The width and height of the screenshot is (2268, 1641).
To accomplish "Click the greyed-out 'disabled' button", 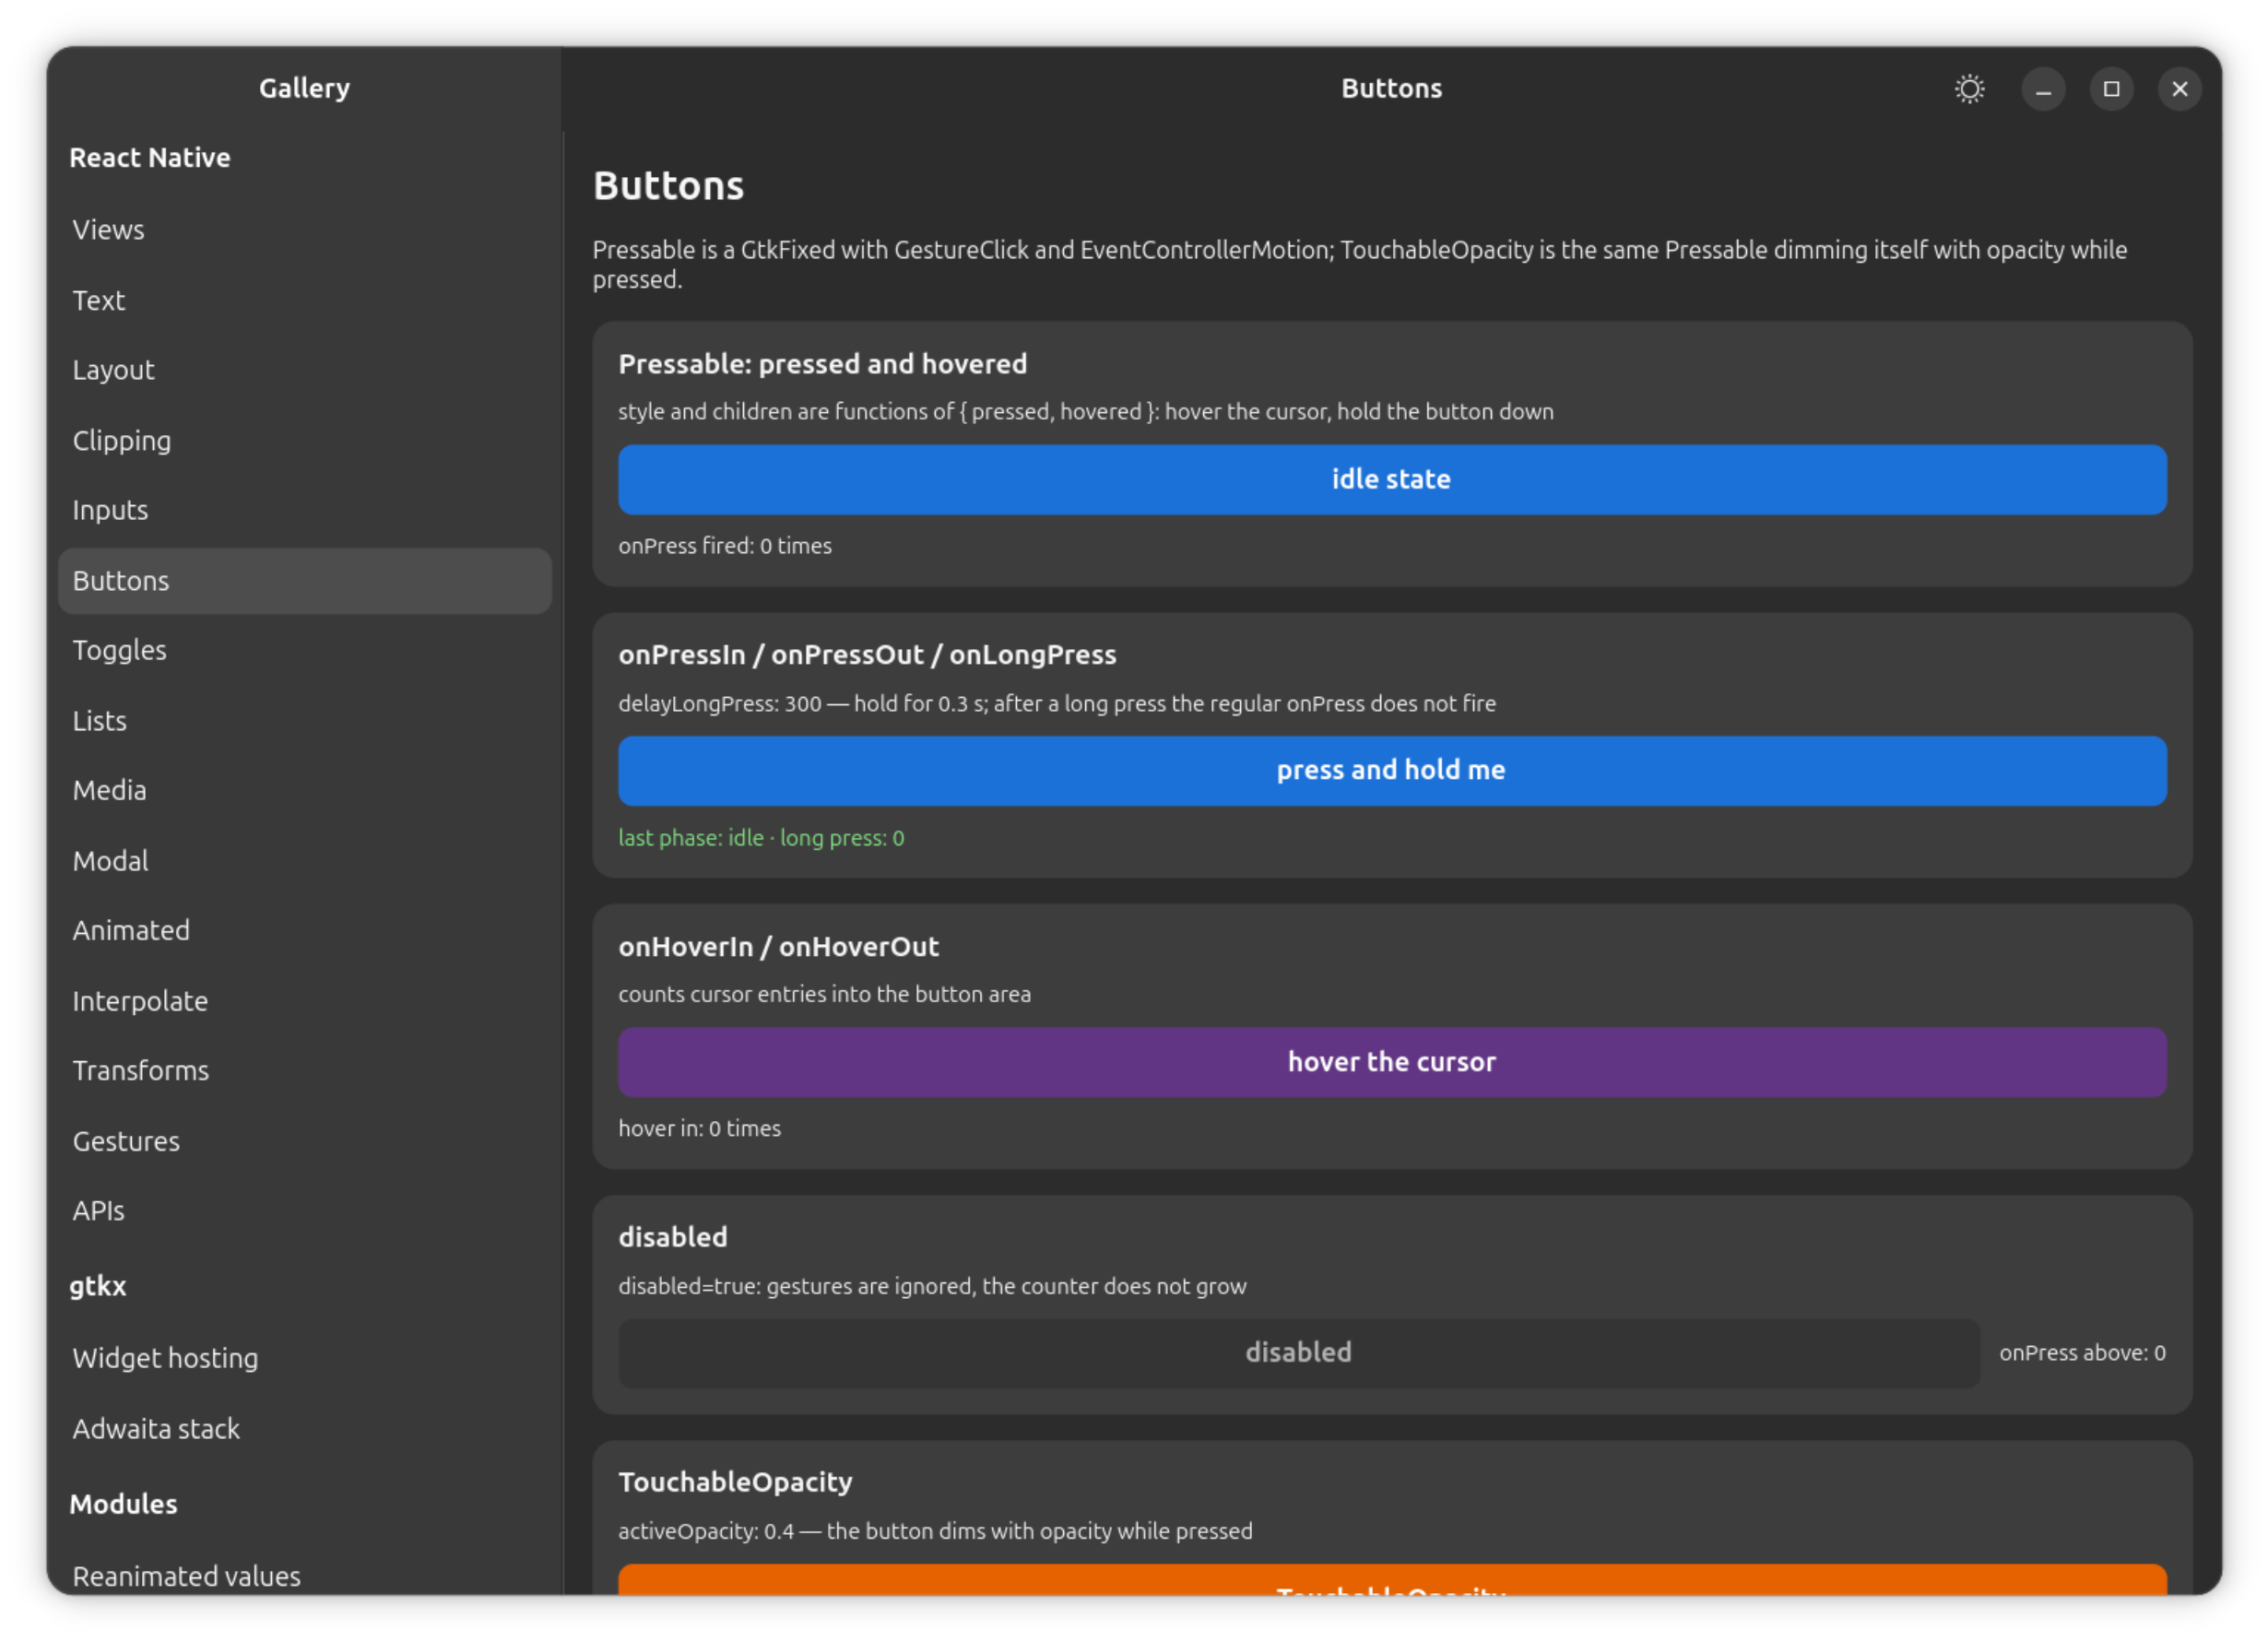I will [x=1298, y=1353].
